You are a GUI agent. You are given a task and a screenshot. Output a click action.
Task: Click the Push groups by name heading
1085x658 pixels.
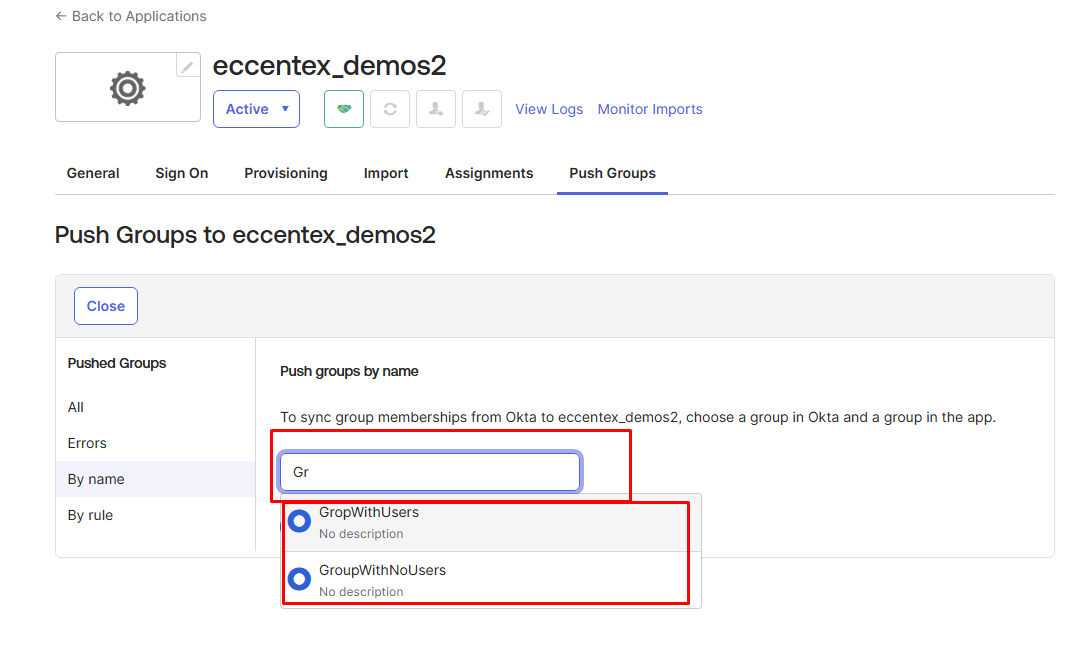click(x=349, y=372)
